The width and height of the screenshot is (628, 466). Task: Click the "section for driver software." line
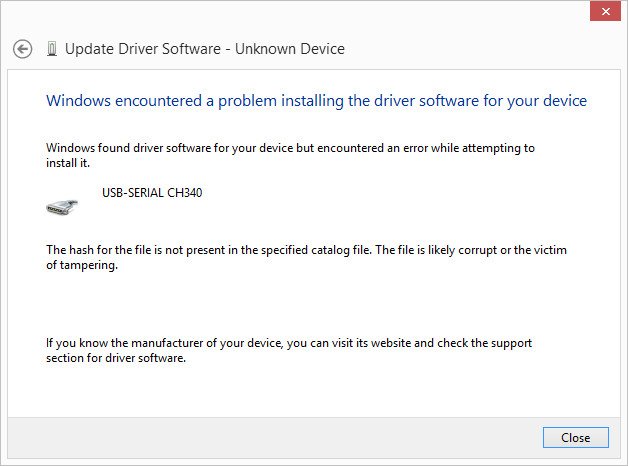(117, 359)
